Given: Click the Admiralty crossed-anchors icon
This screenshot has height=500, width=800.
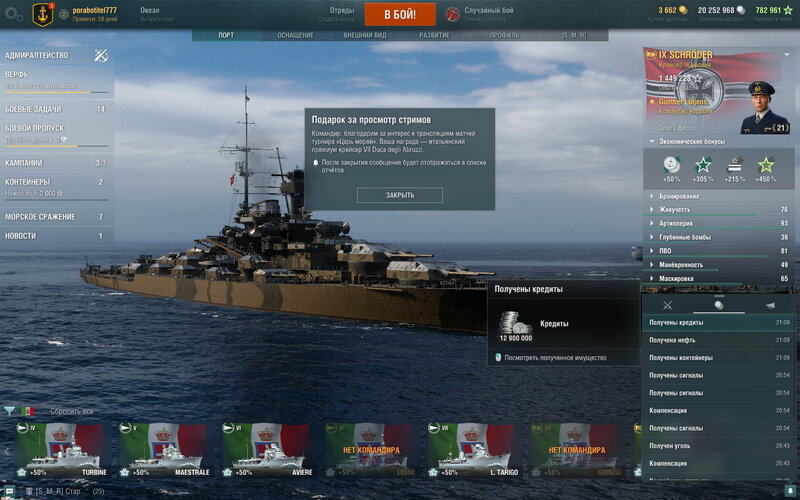Looking at the screenshot, I should pos(100,56).
